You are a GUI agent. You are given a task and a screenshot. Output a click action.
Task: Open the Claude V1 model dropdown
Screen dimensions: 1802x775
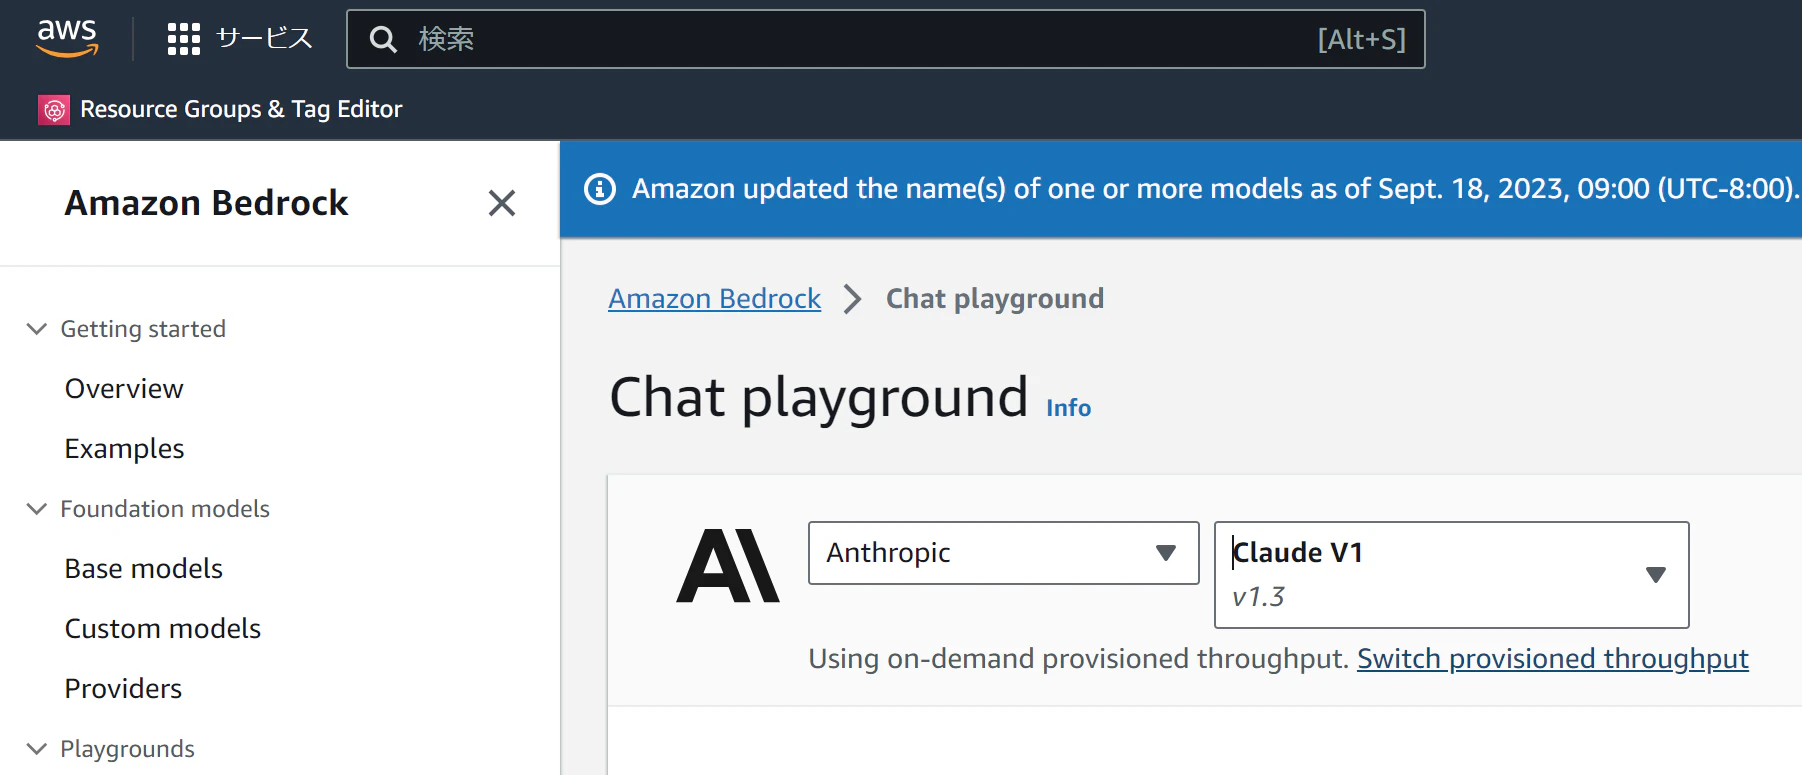(1451, 575)
